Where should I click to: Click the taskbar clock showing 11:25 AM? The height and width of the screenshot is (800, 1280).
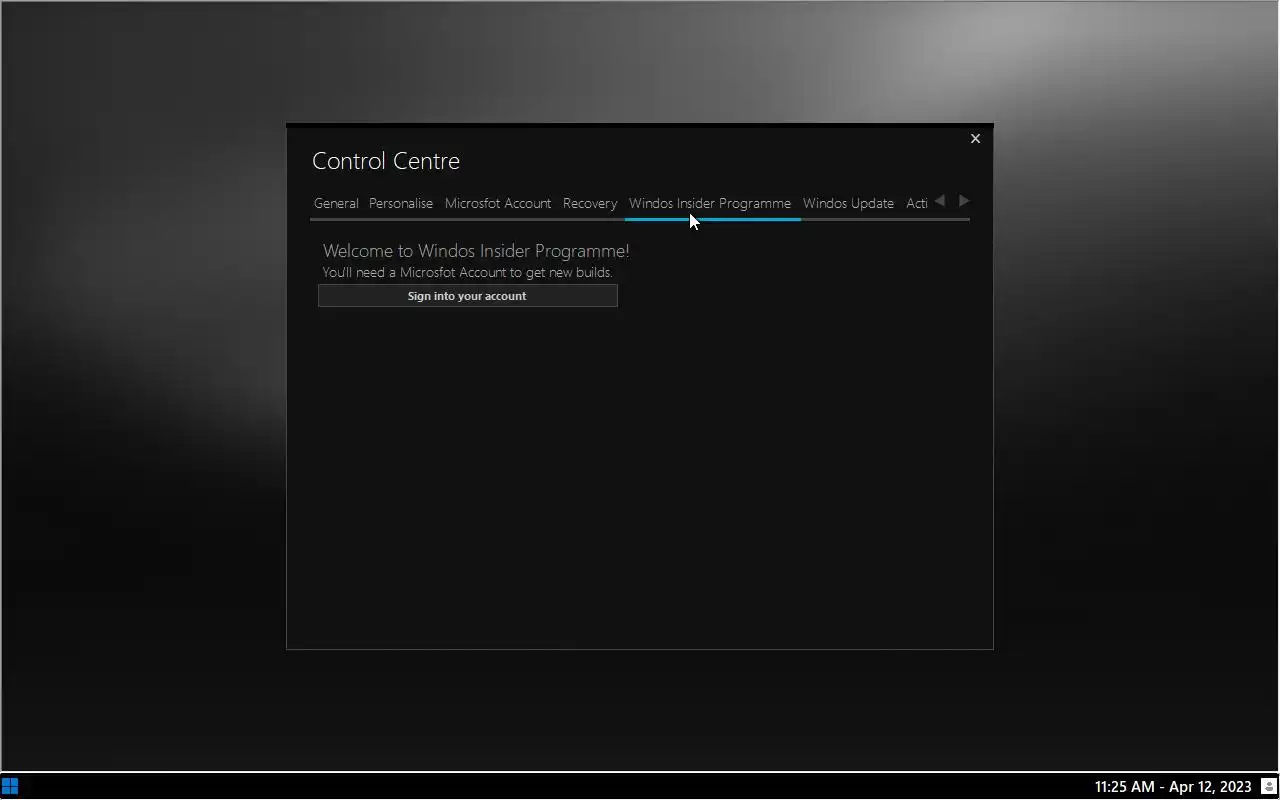pyautogui.click(x=1173, y=787)
